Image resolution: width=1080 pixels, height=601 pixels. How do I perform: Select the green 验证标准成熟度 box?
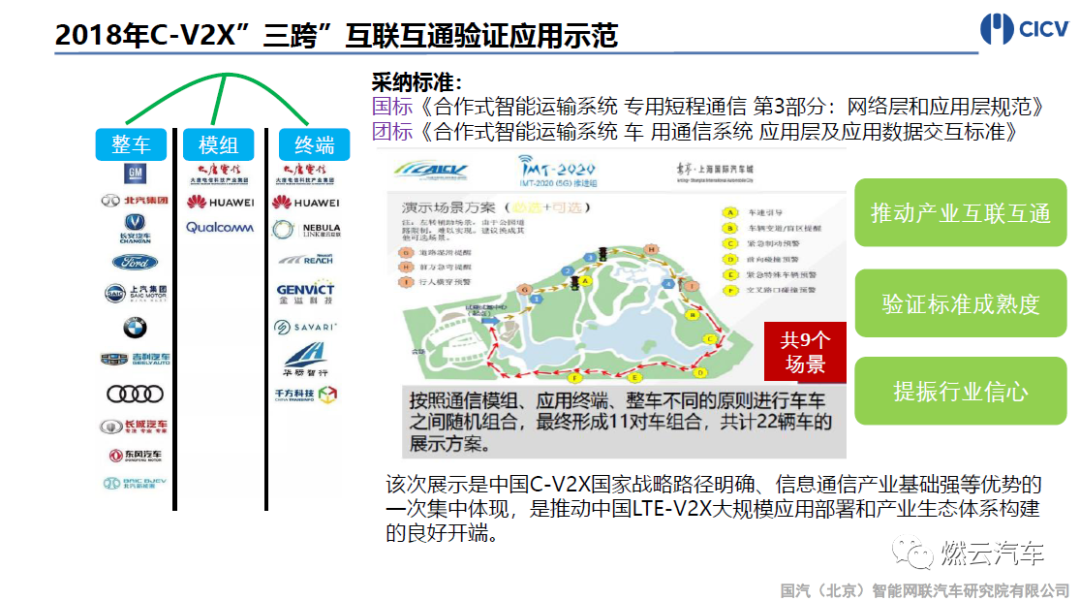(960, 304)
